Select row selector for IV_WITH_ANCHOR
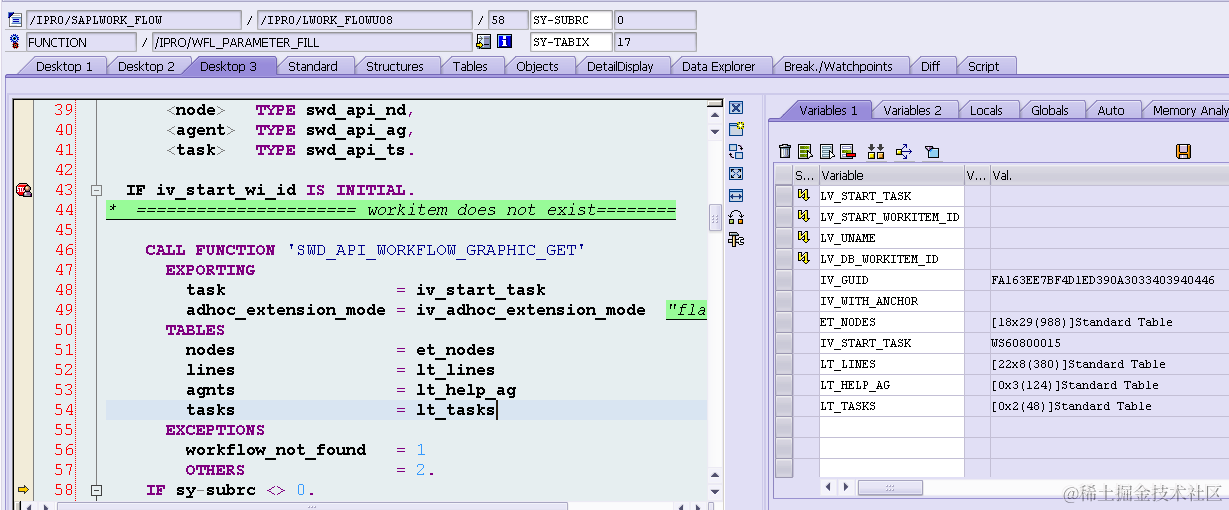Viewport: 1229px width, 510px height. coord(784,301)
